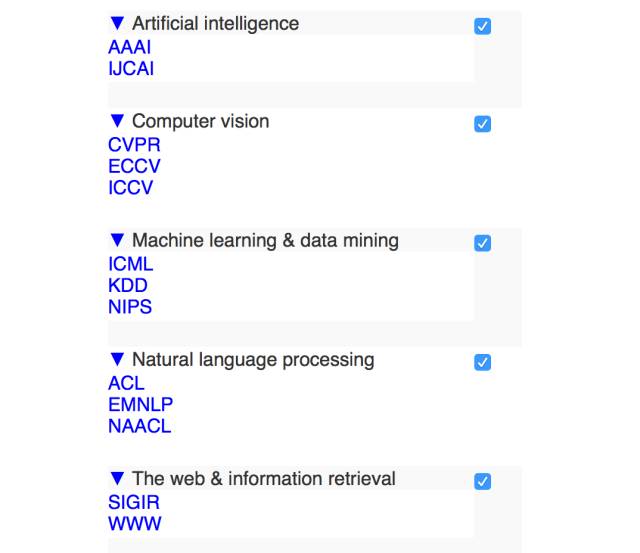Image resolution: width=640 pixels, height=553 pixels.
Task: Open the KDD link
Action: click(127, 285)
